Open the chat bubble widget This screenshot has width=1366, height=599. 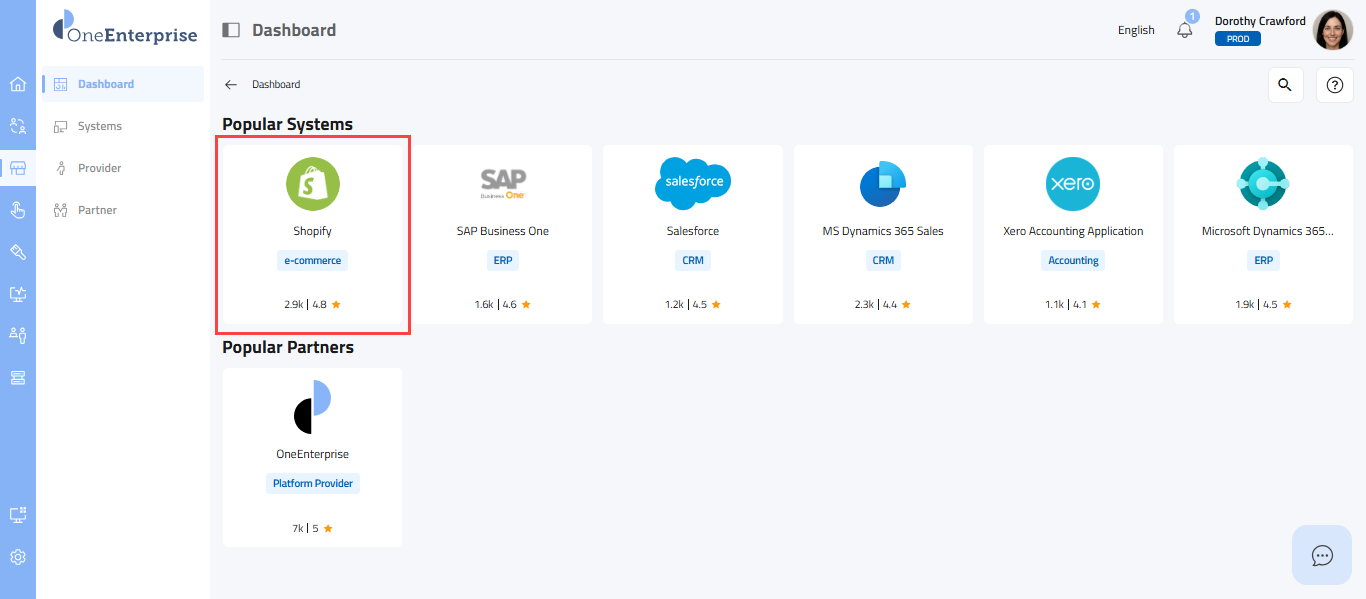pyautogui.click(x=1322, y=555)
